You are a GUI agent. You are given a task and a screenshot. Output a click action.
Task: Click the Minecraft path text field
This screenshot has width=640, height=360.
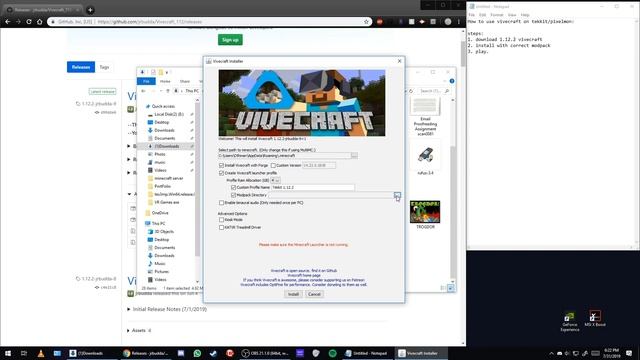point(284,156)
